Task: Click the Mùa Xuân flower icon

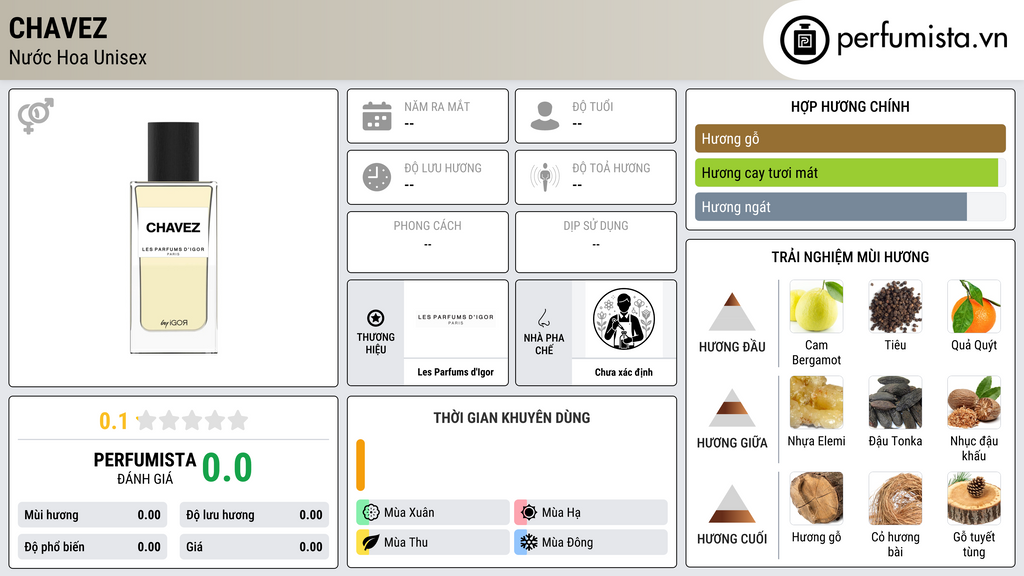Action: click(x=370, y=513)
